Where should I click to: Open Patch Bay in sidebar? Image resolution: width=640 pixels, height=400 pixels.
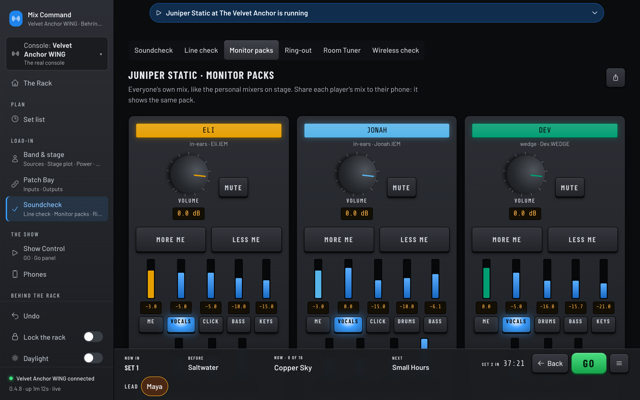click(57, 184)
